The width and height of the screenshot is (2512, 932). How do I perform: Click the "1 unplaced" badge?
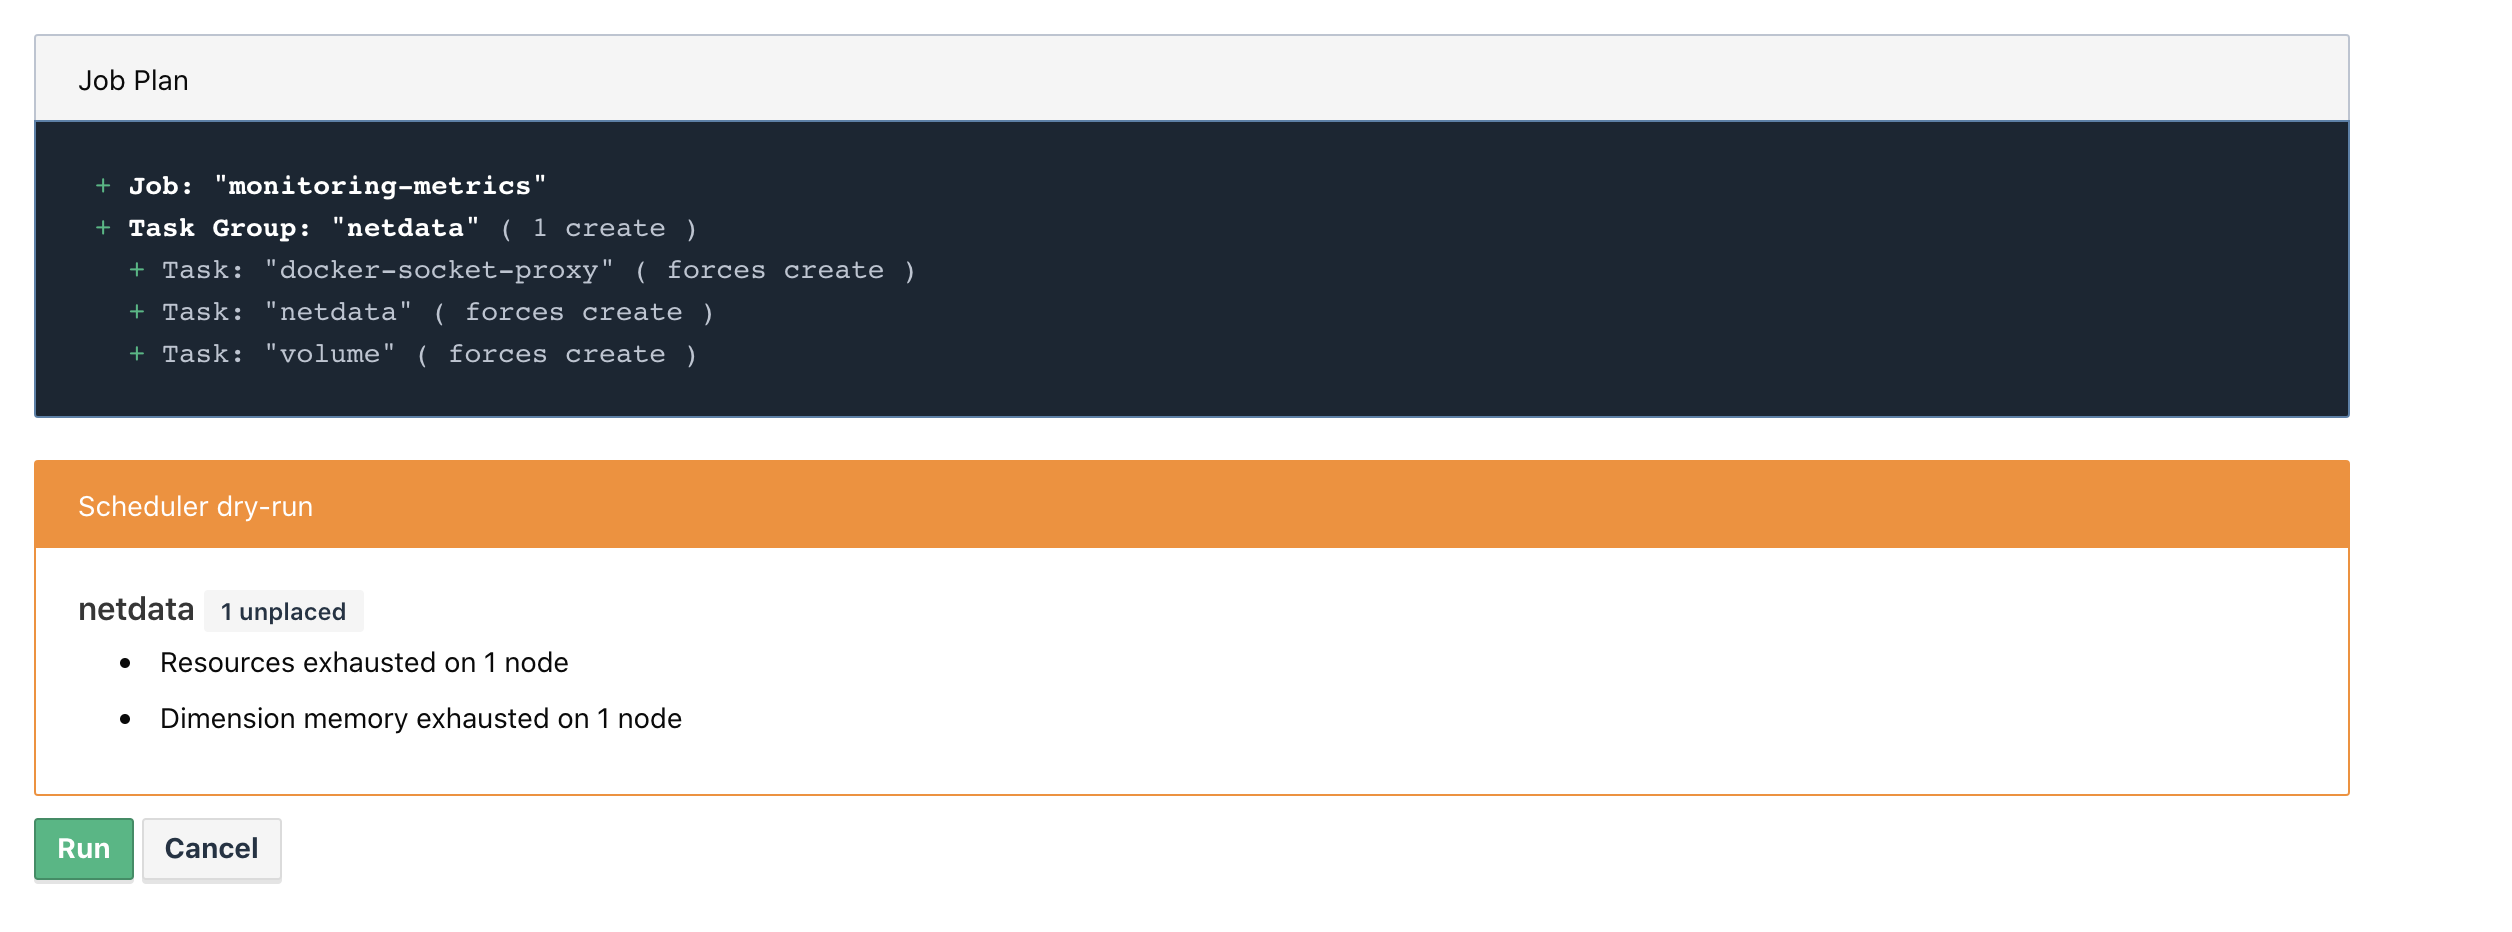[283, 610]
